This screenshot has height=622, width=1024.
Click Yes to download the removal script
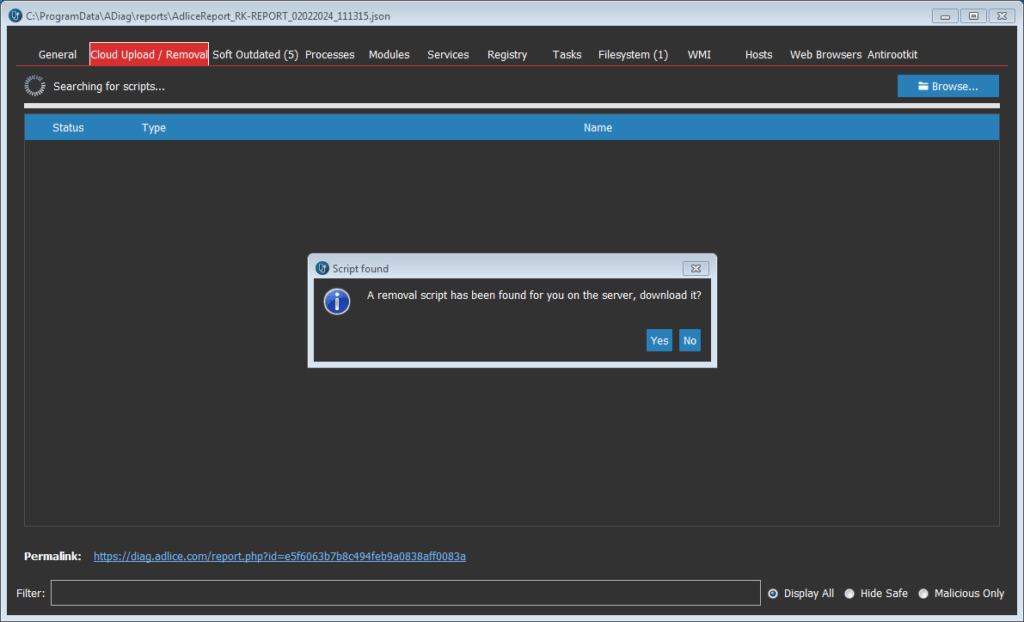pos(659,341)
